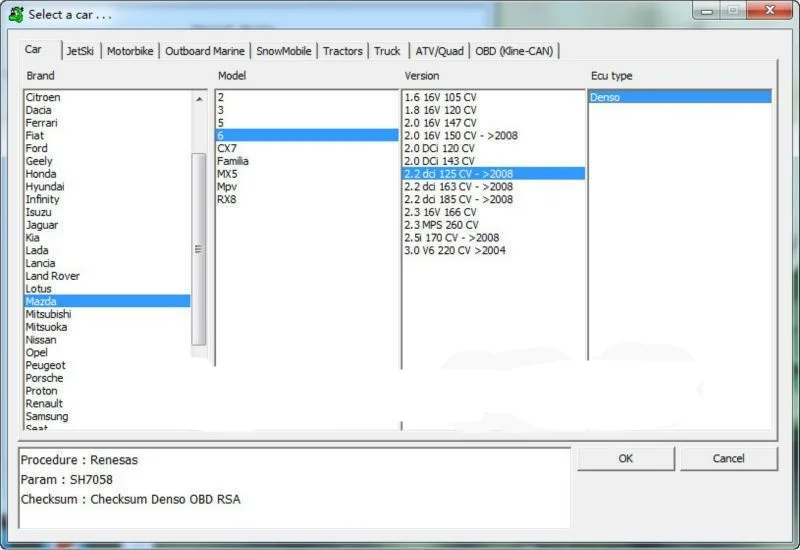The height and width of the screenshot is (550, 800).
Task: Minimize the Select a car window
Action: tap(707, 10)
